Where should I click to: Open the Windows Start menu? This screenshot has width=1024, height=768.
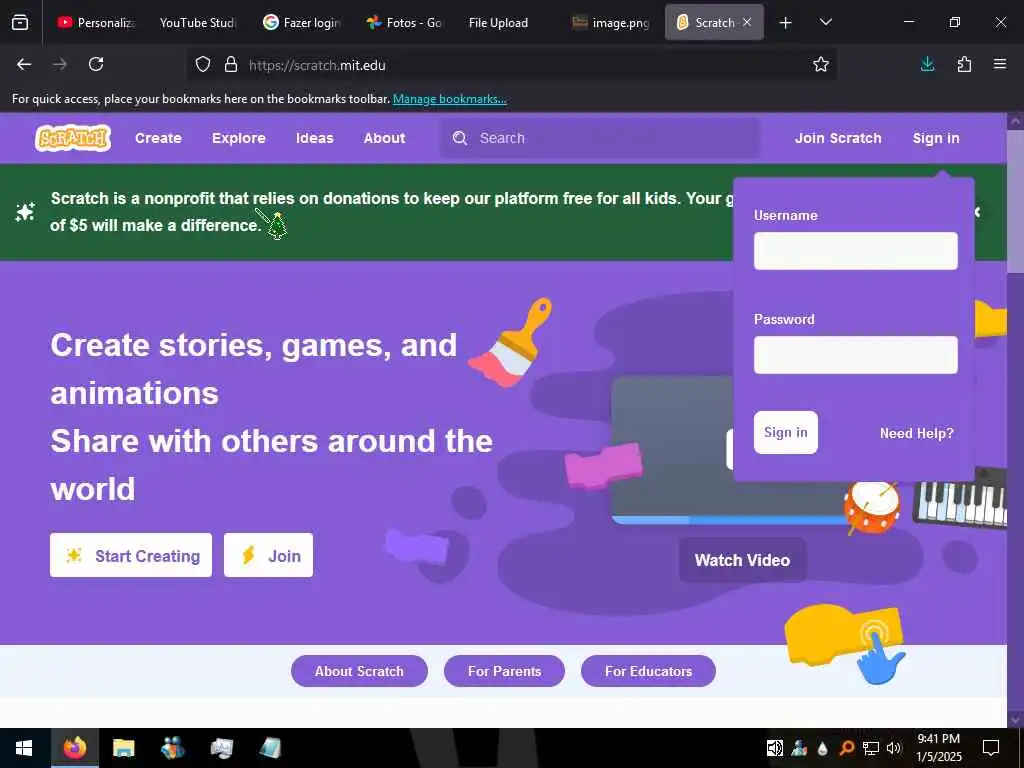point(24,748)
